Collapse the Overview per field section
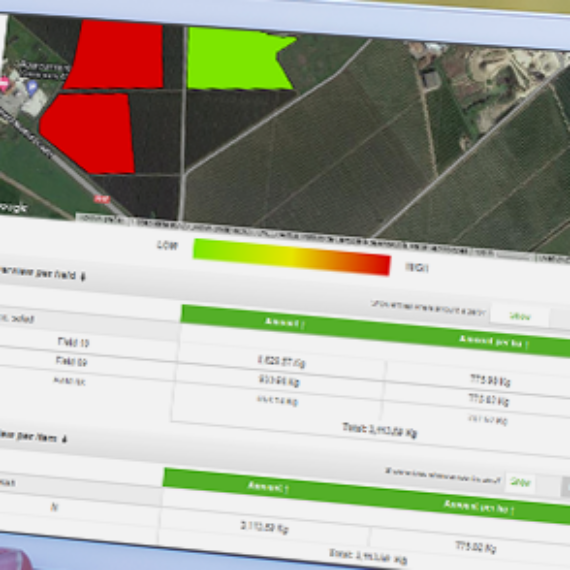Viewport: 570px width, 570px height. pos(83,277)
